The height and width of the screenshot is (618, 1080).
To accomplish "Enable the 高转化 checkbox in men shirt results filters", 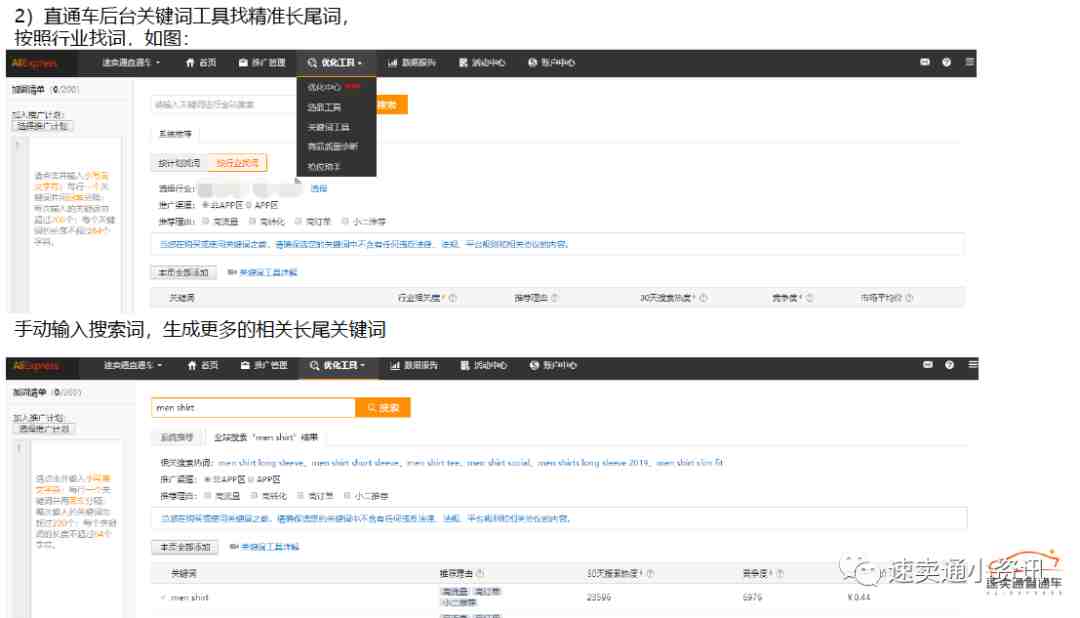I will (x=253, y=495).
